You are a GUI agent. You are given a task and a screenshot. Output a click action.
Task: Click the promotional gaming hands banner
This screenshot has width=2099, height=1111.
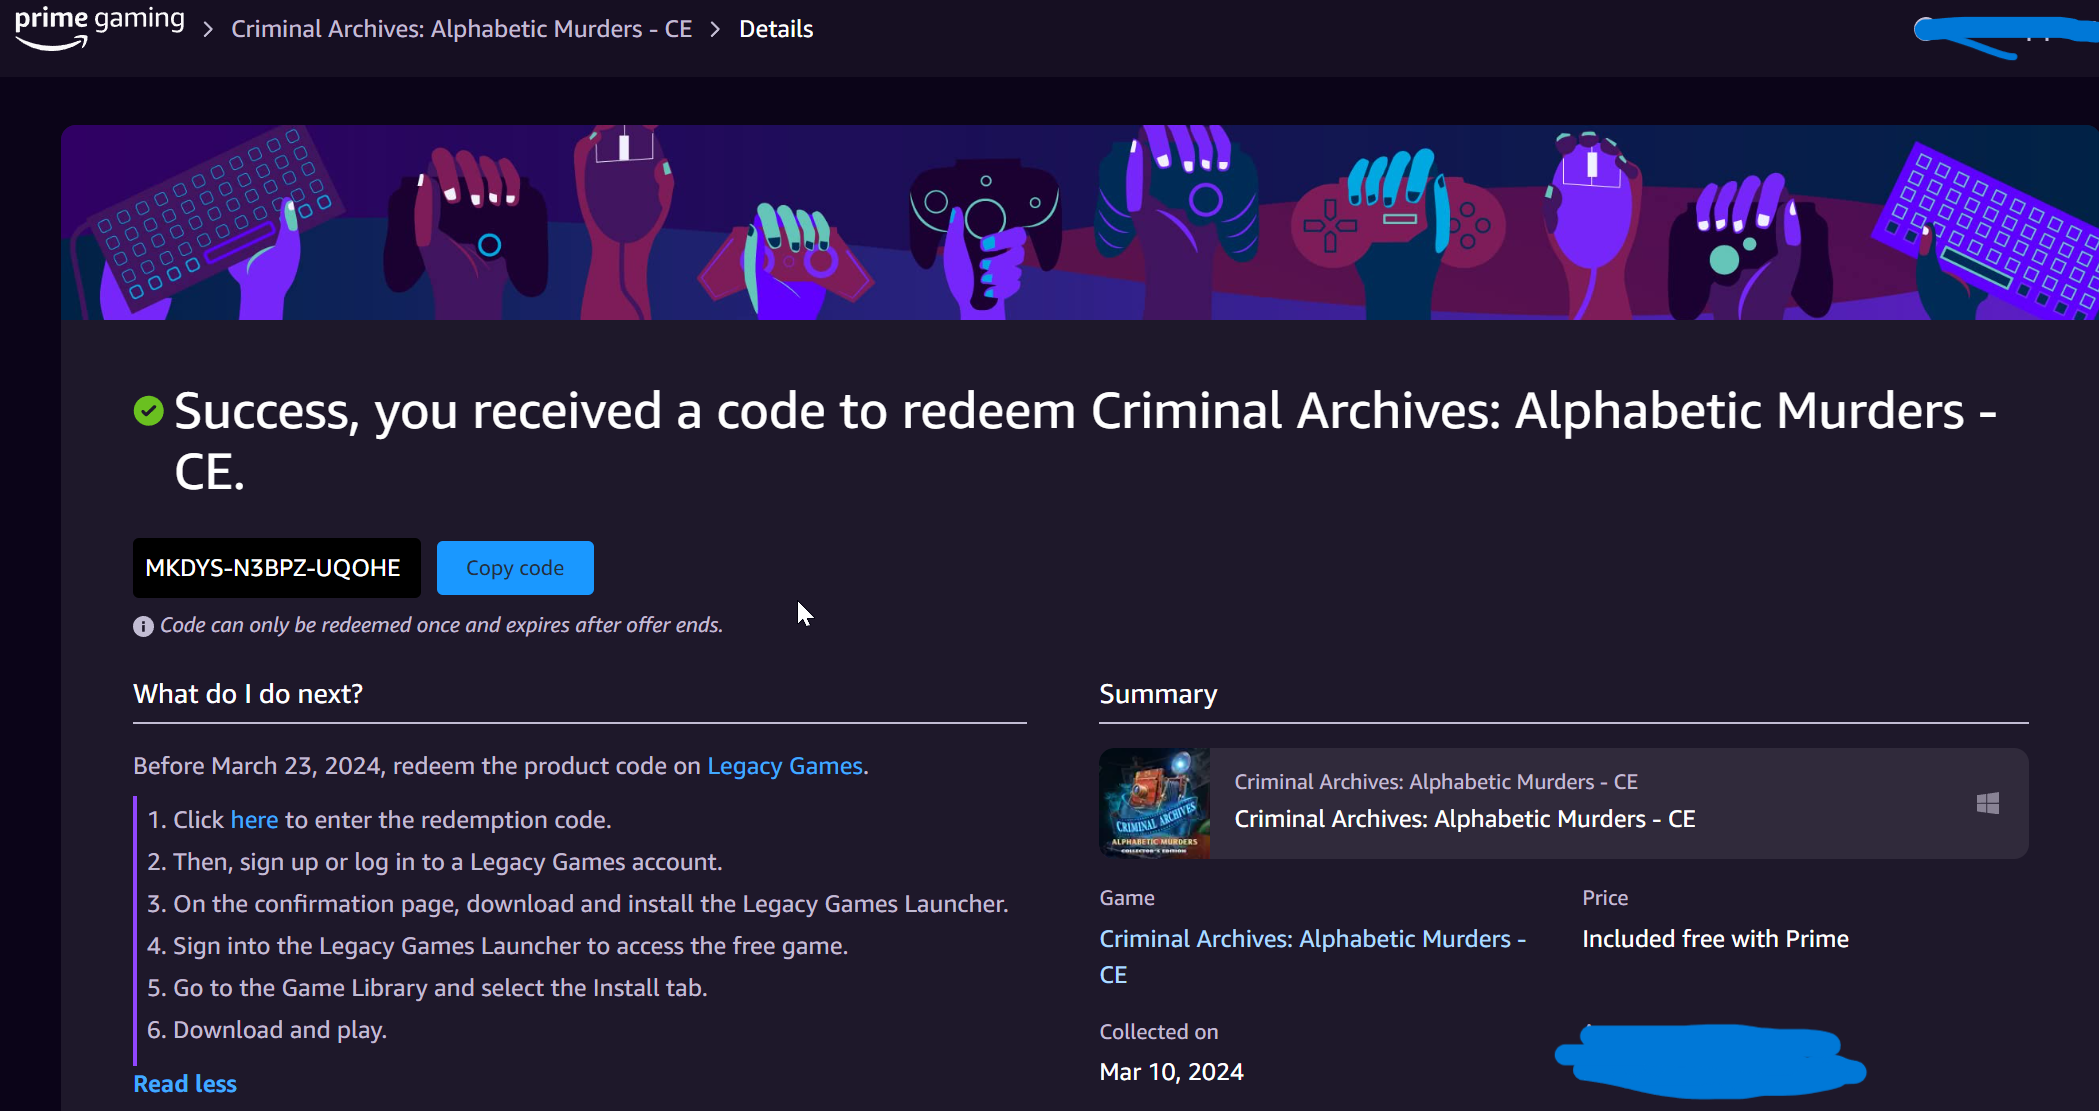(1079, 222)
